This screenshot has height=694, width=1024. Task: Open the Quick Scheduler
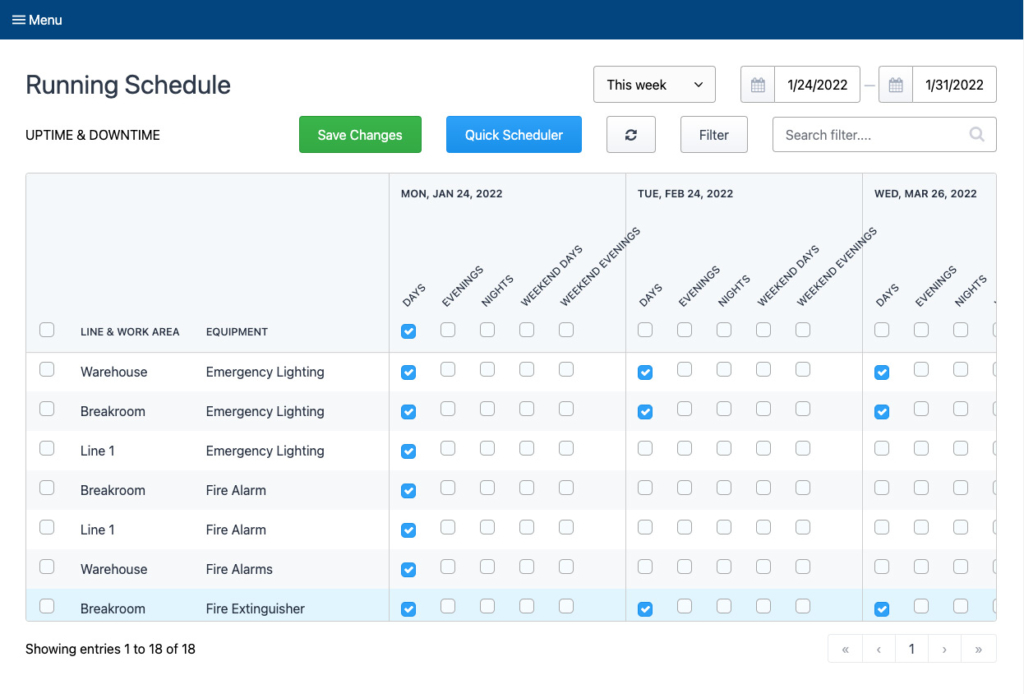tap(513, 134)
